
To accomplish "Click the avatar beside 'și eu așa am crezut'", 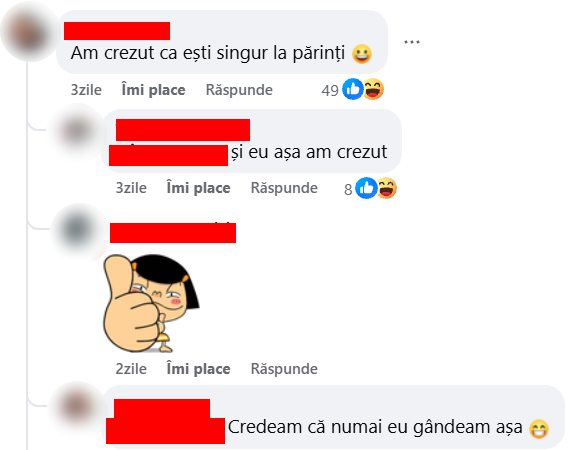I will (x=77, y=132).
